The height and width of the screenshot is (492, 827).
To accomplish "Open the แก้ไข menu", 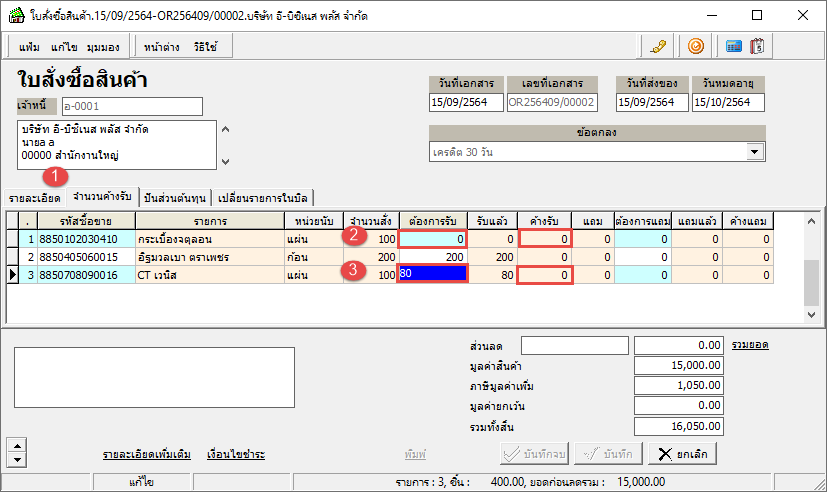I will [64, 47].
